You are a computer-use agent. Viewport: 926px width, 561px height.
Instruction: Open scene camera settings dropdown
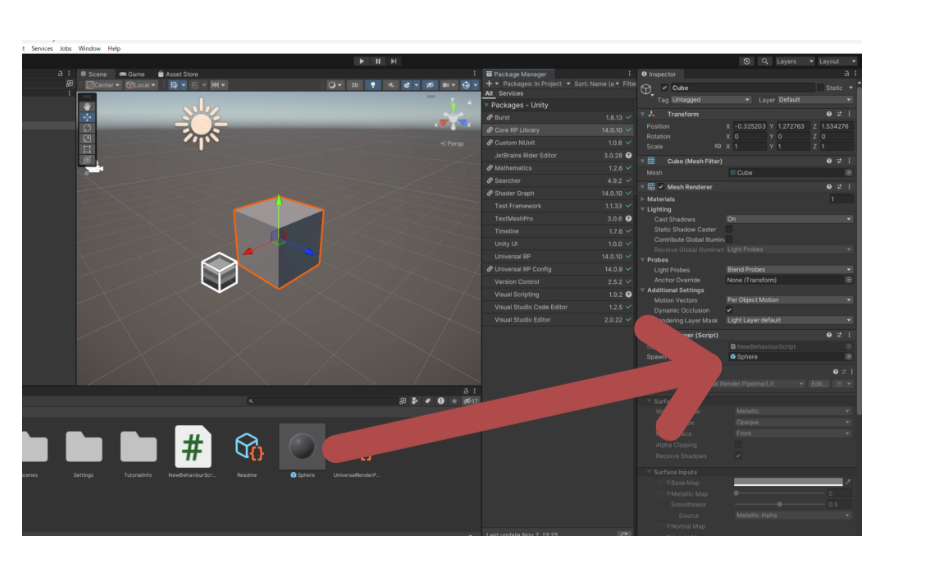(449, 85)
